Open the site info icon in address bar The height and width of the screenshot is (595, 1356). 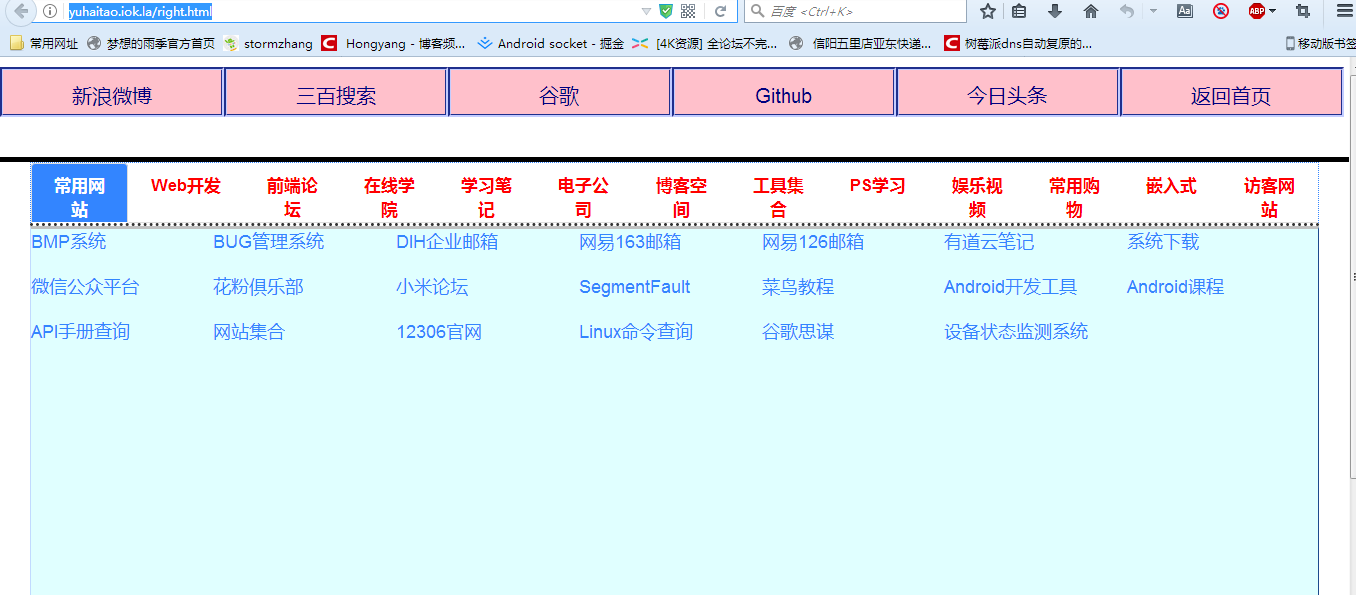click(x=49, y=11)
